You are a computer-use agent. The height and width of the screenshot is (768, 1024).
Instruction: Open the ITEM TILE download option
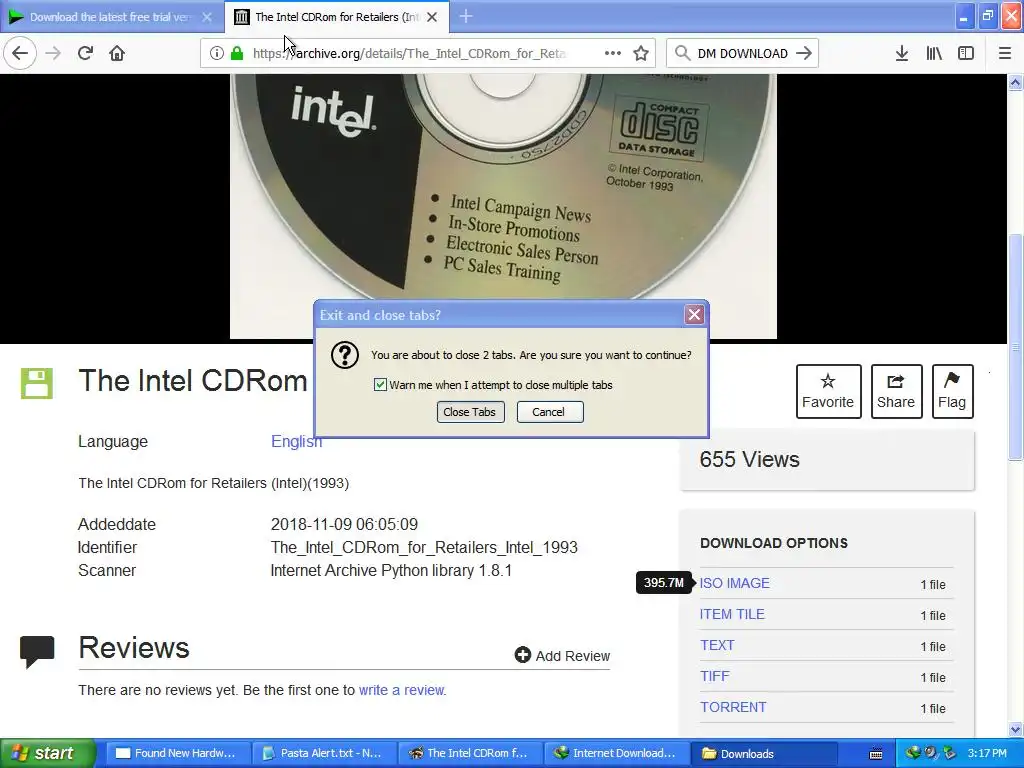coord(732,614)
